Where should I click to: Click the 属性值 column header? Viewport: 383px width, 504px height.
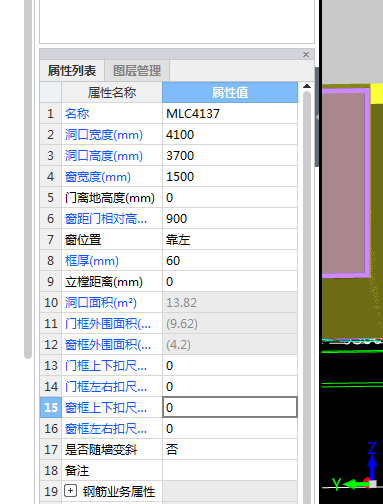[x=230, y=92]
